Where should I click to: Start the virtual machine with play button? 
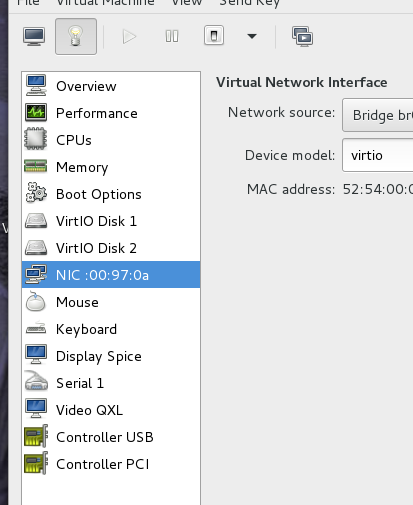tap(129, 36)
